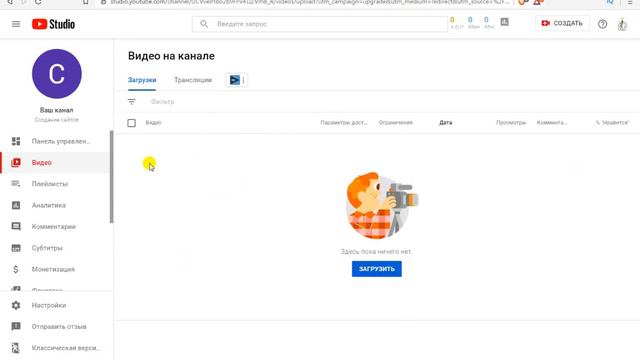The image size is (640, 360).
Task: Open Playlists icon in sidebar
Action: click(x=16, y=184)
